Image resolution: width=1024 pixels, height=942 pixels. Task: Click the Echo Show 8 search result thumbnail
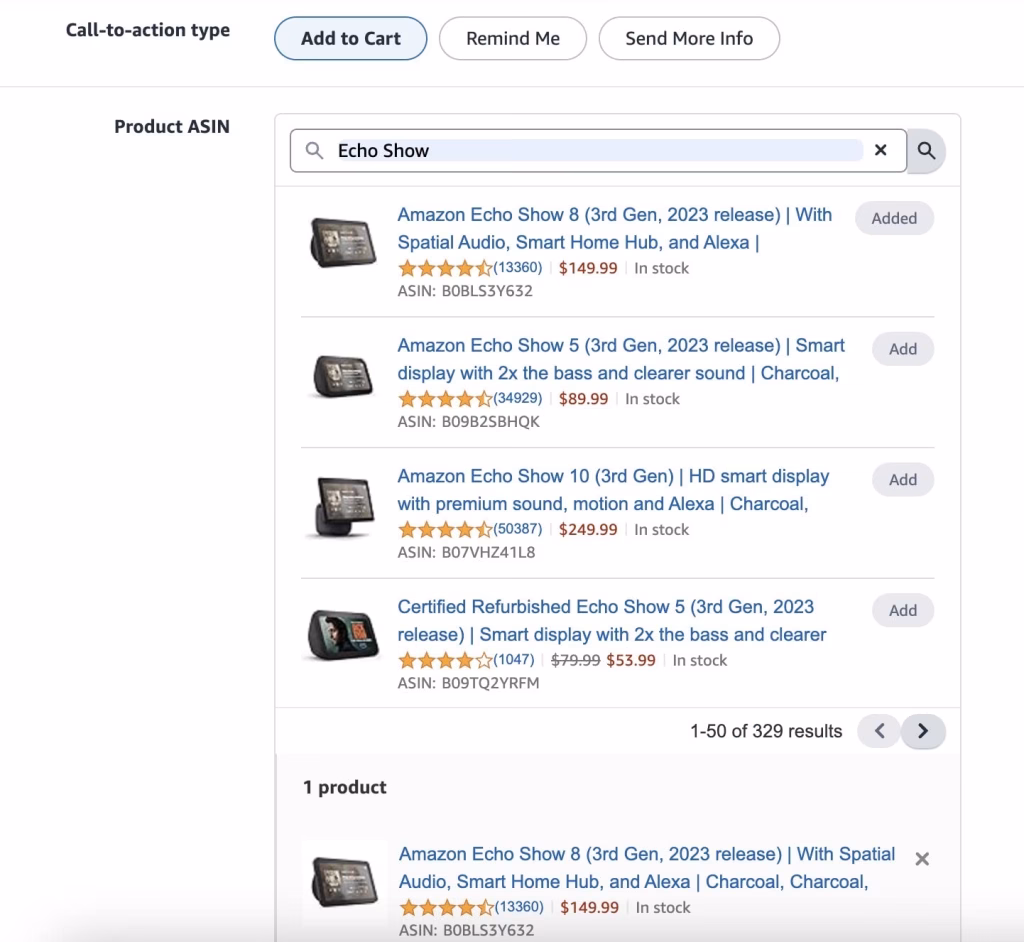pyautogui.click(x=342, y=243)
